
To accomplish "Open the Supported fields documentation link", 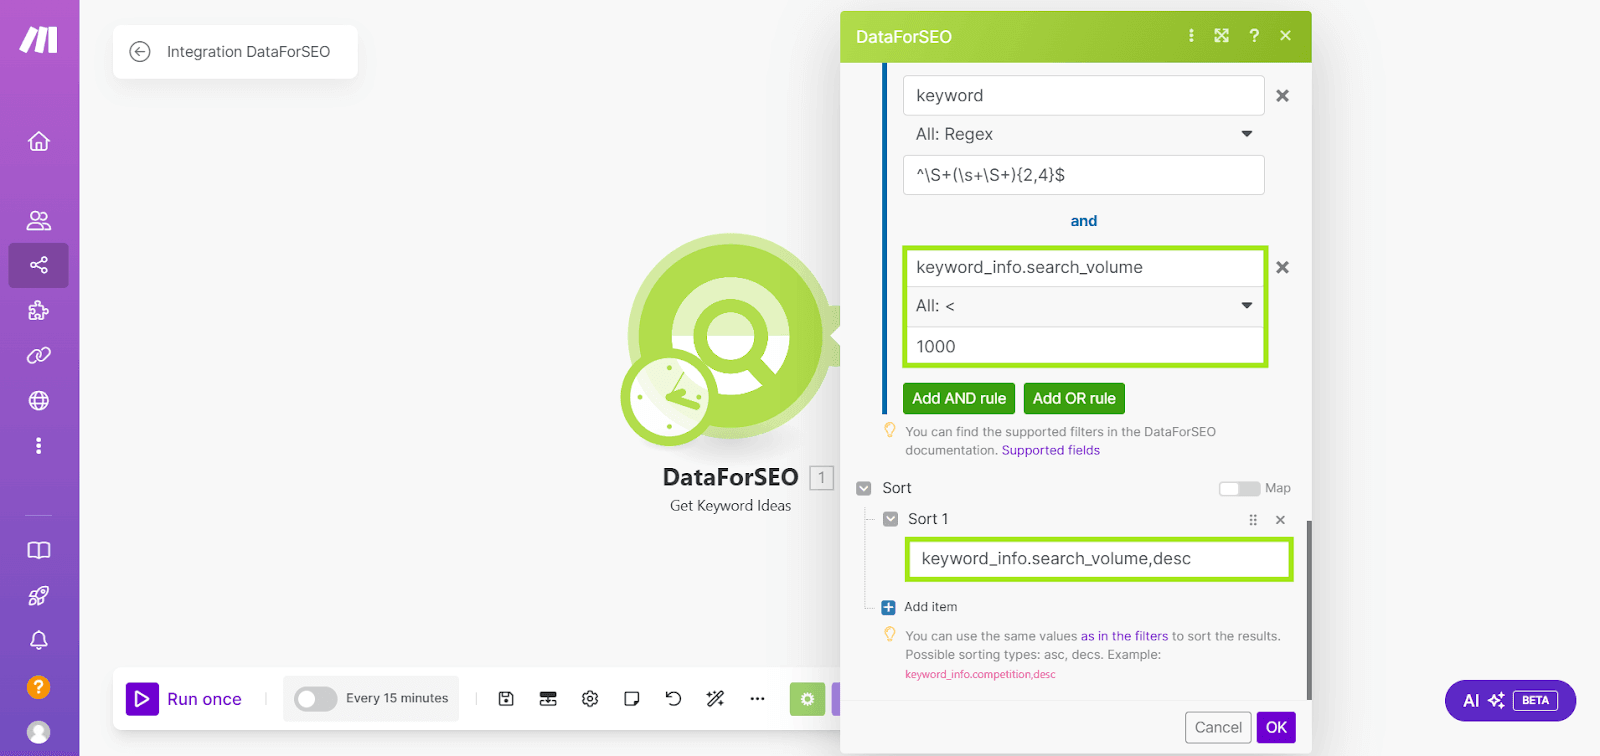I will (x=1050, y=451).
